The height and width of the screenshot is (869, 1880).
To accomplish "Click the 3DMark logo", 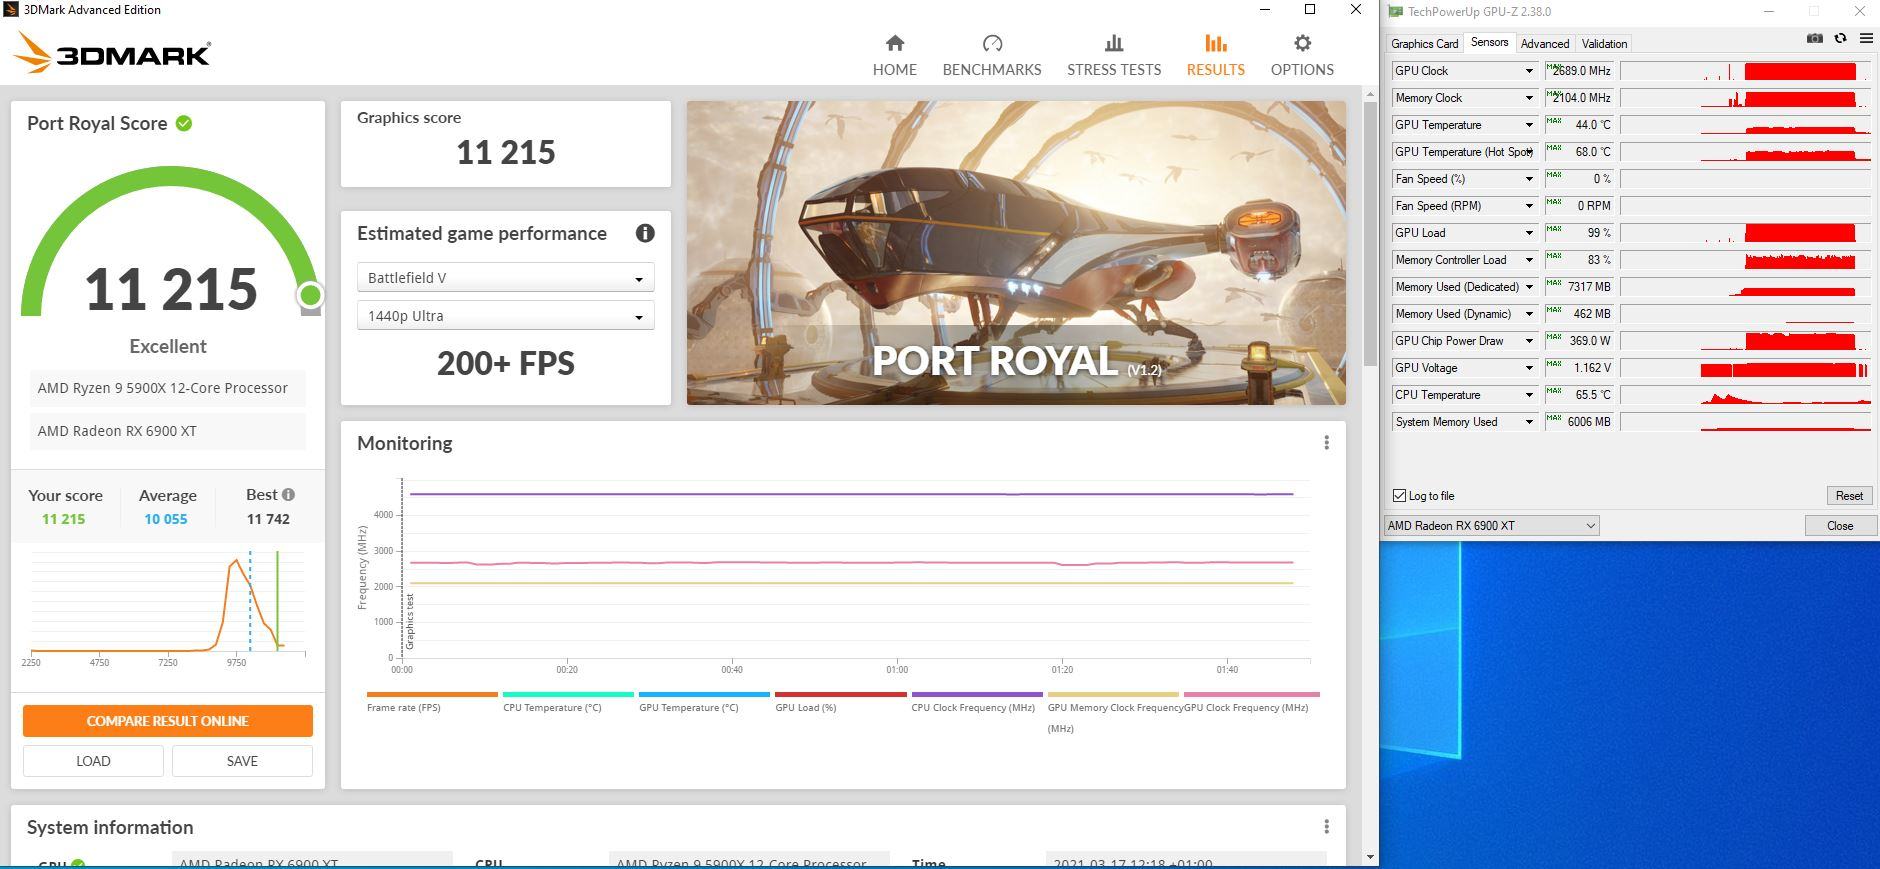I will (x=113, y=52).
